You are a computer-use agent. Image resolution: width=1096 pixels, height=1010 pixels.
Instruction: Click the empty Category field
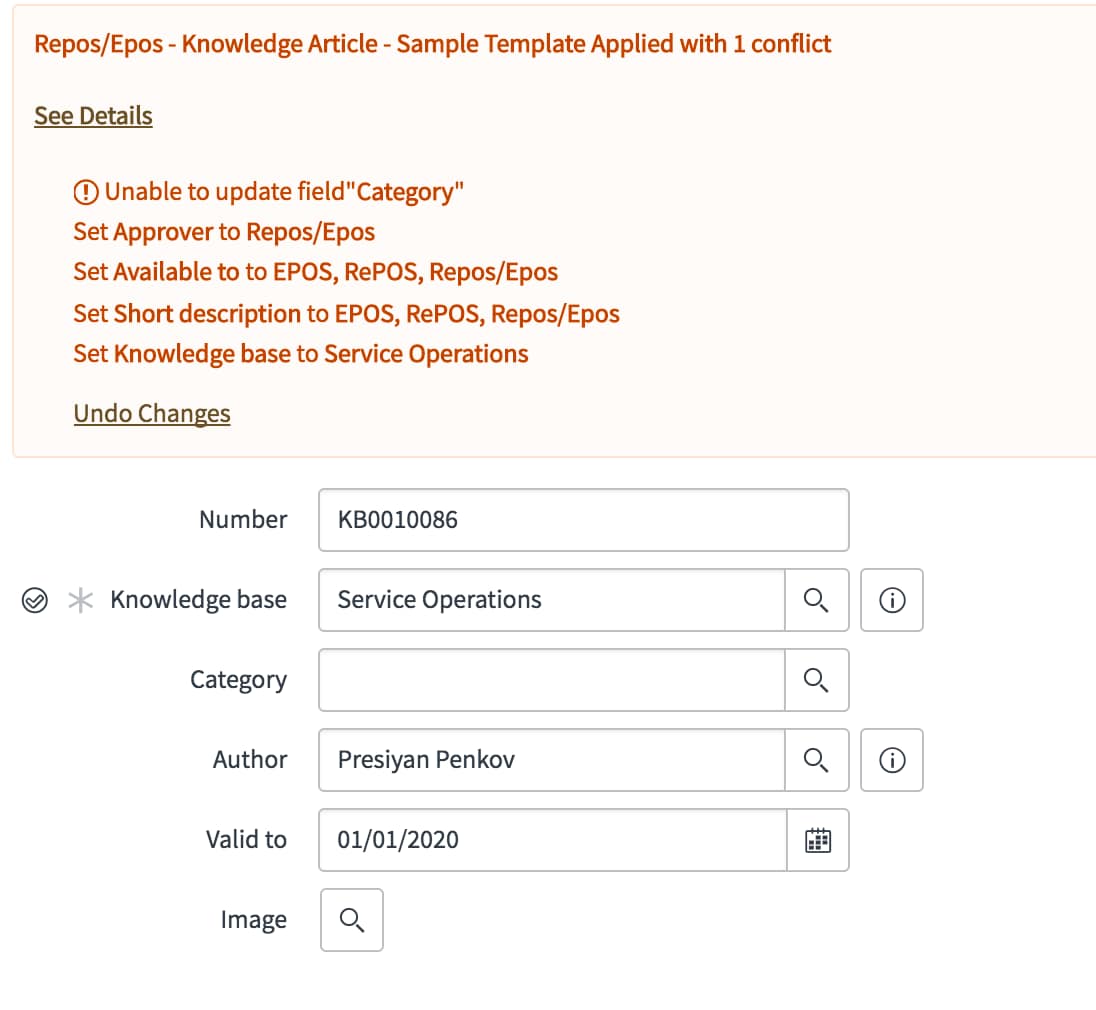coord(552,680)
